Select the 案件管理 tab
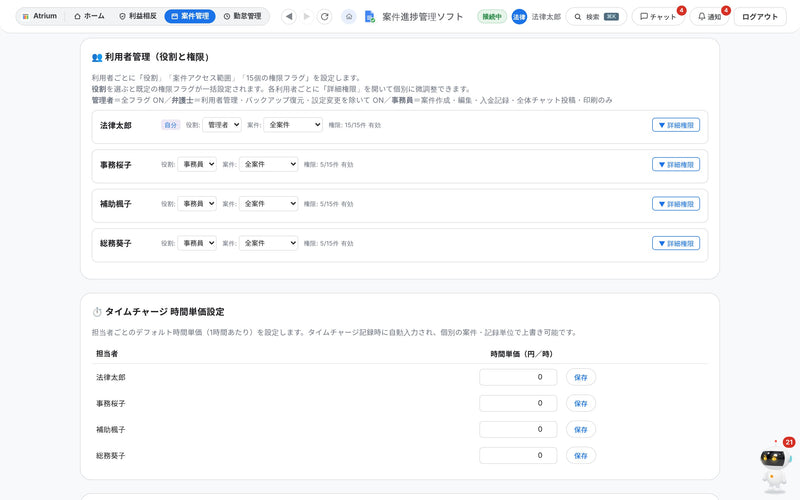Screen dimensions: 800x500 point(190,16)
